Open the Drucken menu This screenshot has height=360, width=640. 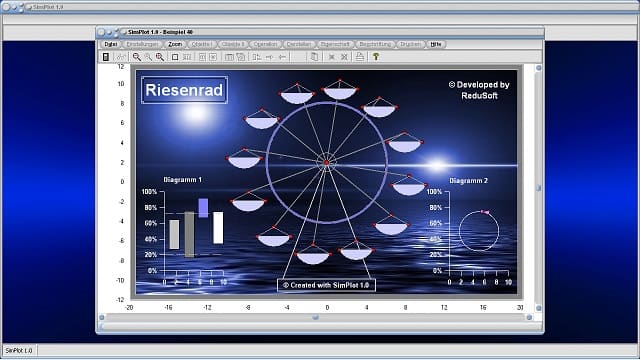click(x=410, y=44)
